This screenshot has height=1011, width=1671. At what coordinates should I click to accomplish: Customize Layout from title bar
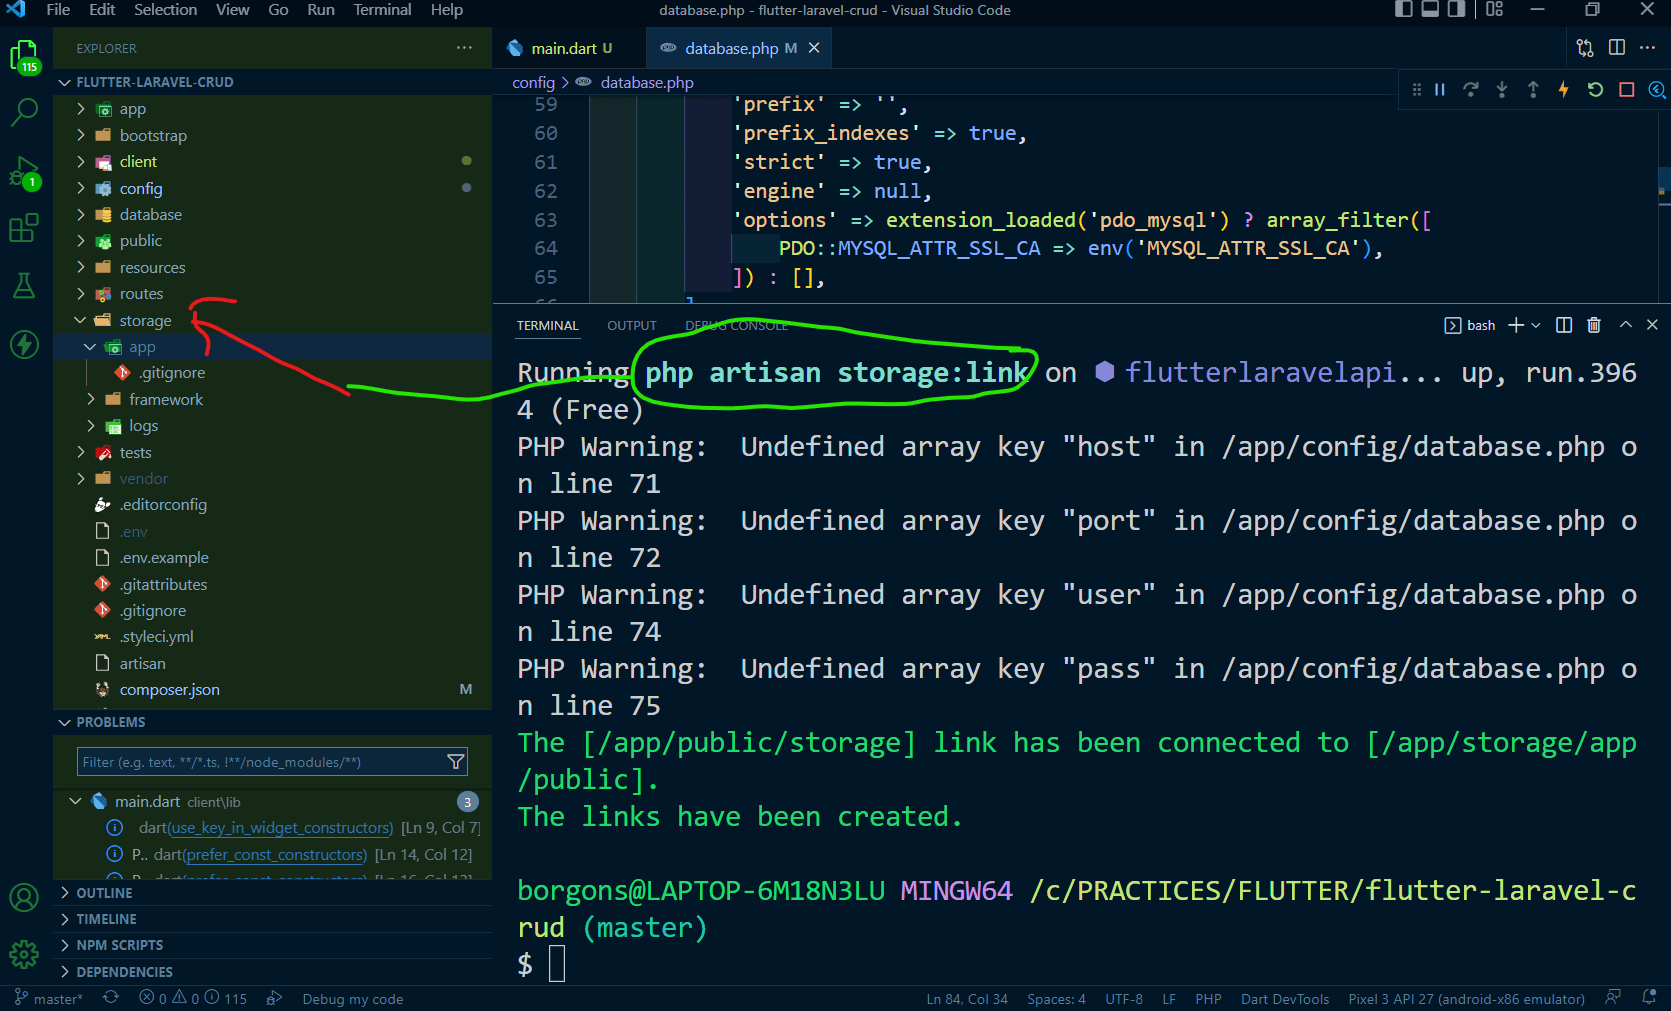point(1495,10)
